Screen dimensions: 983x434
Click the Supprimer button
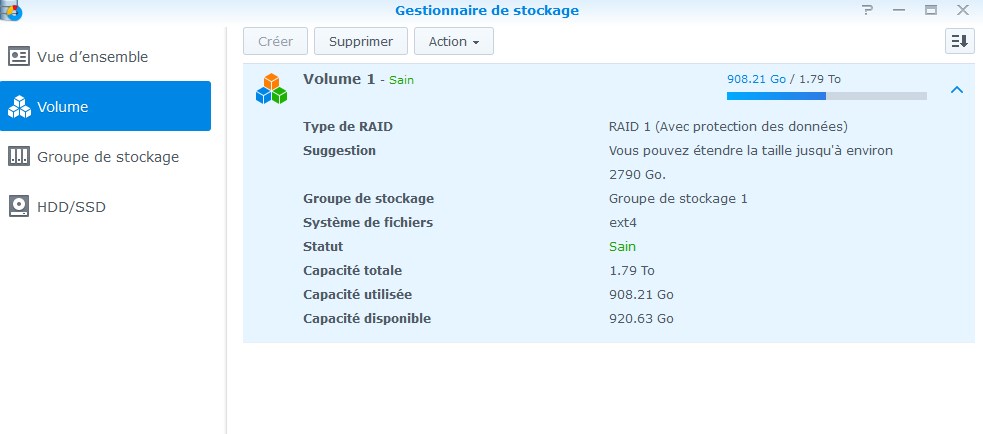pos(361,41)
